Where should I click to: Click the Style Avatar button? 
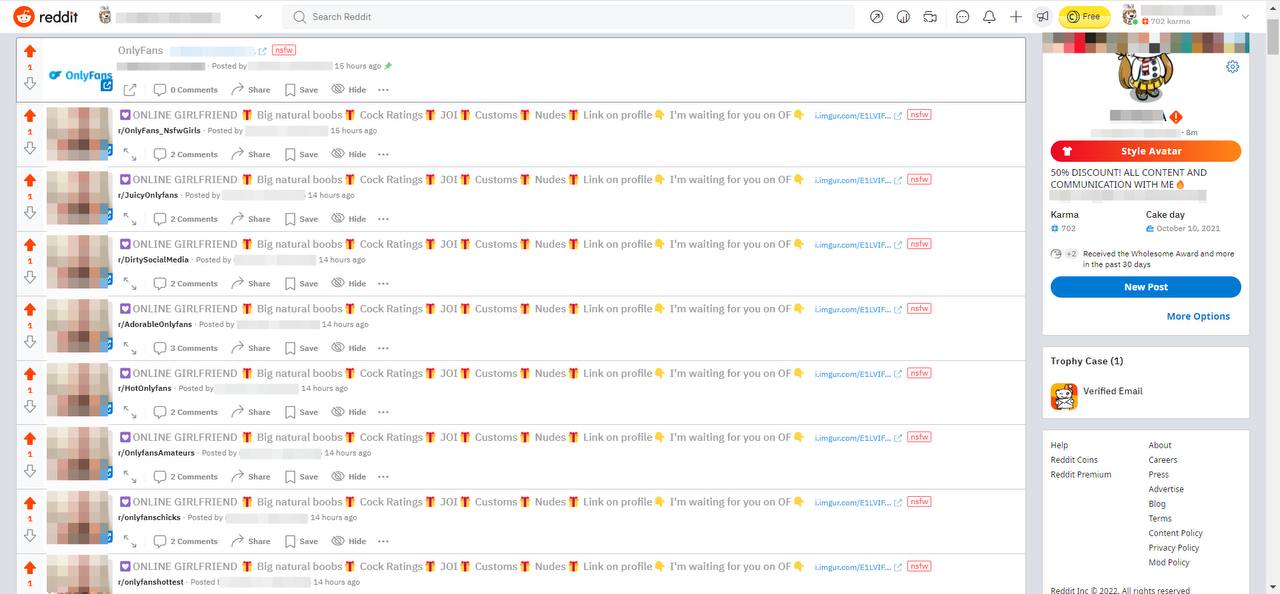pos(1146,151)
